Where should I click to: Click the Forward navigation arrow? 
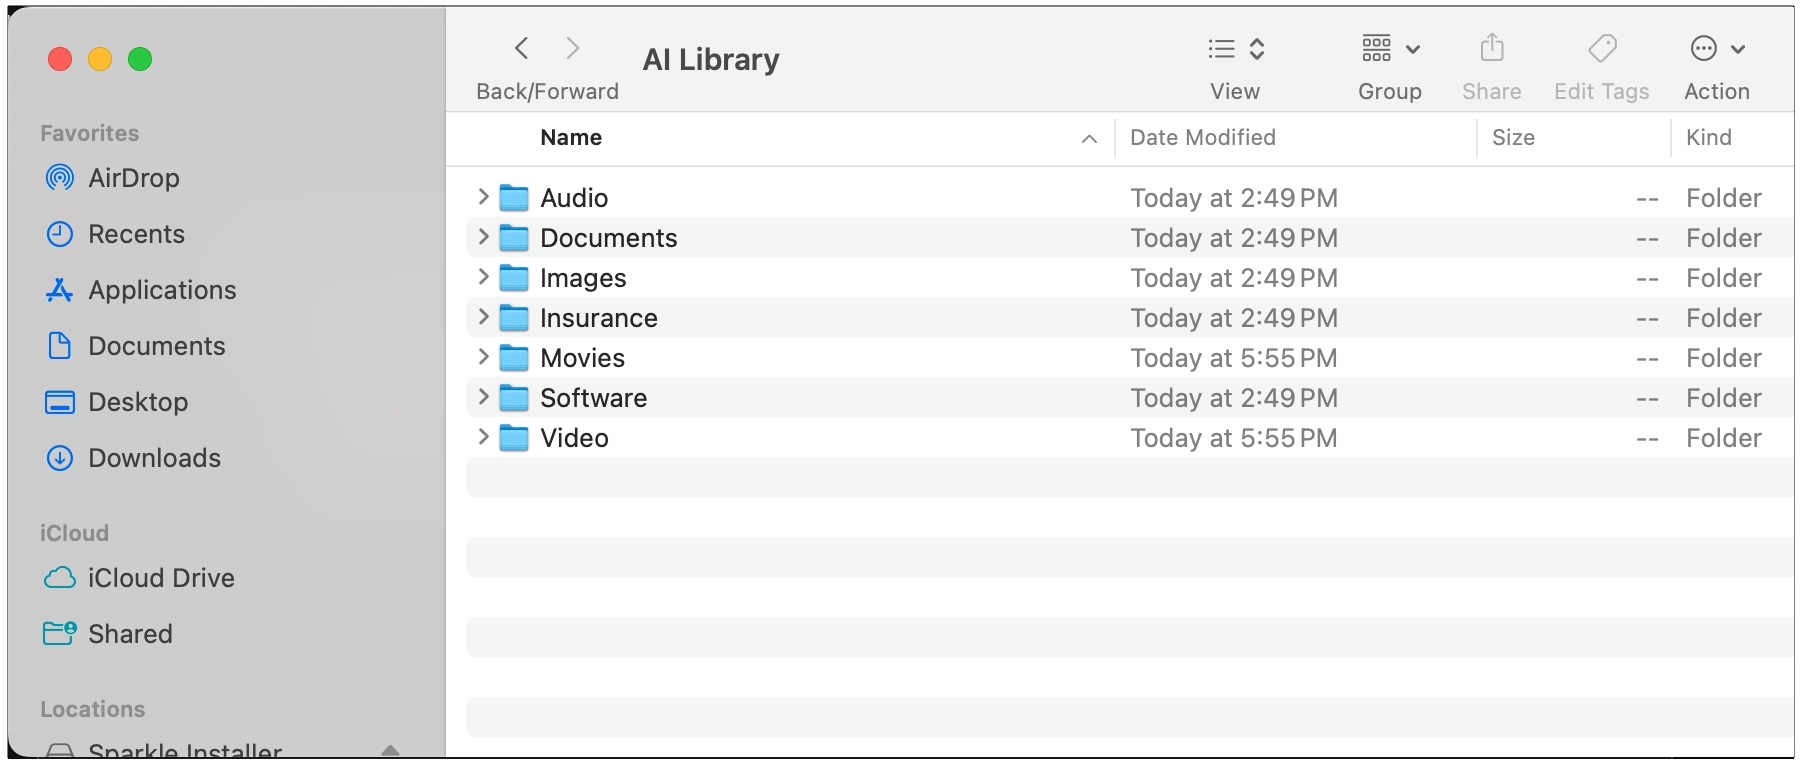[572, 48]
